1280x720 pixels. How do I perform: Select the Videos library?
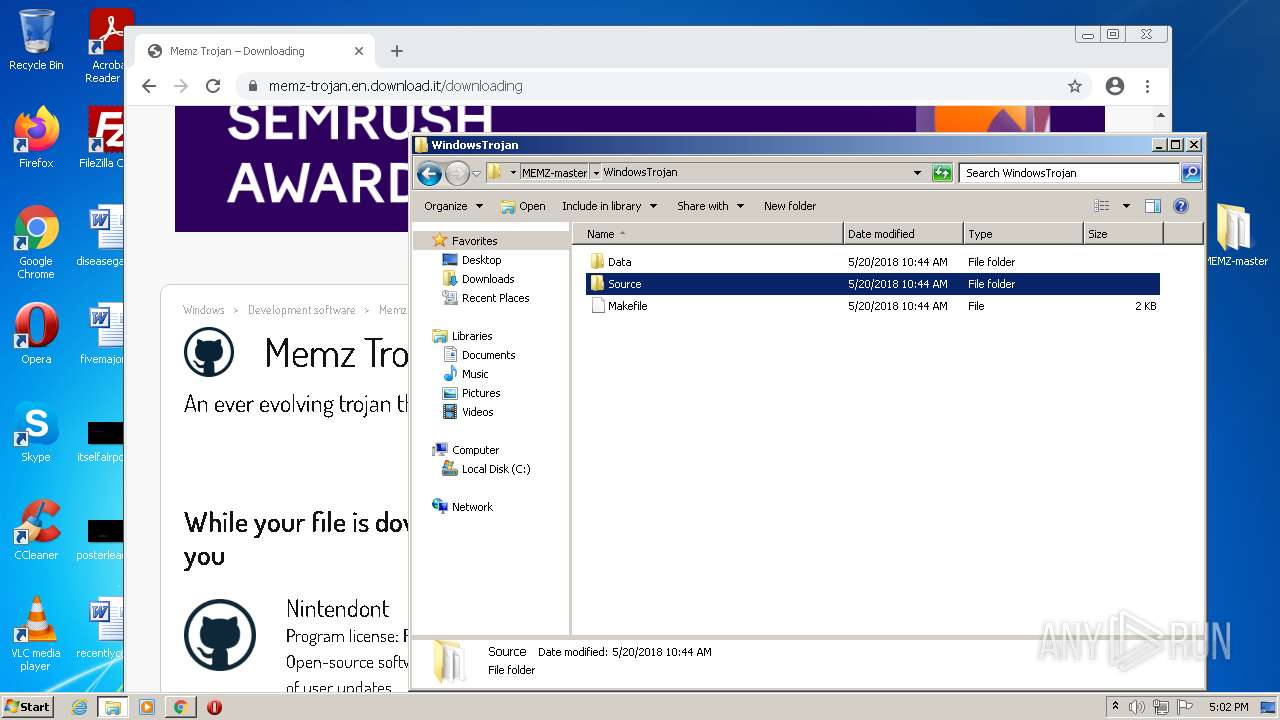click(x=477, y=412)
